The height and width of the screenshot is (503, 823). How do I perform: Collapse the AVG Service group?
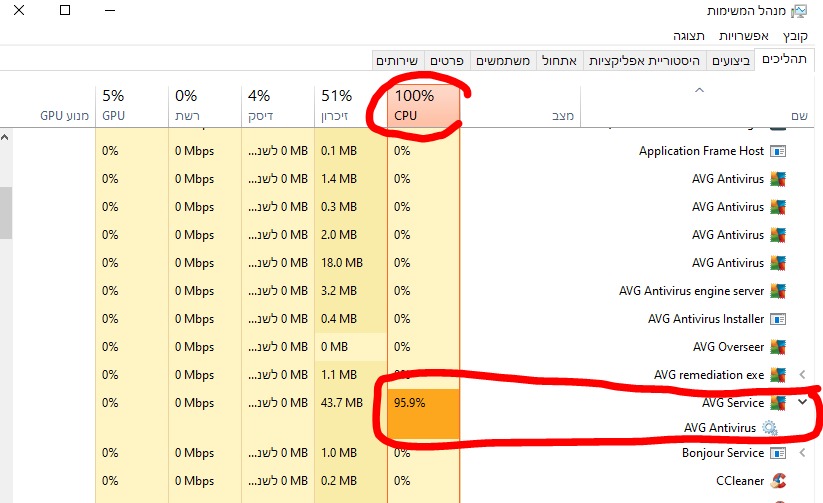(x=803, y=402)
